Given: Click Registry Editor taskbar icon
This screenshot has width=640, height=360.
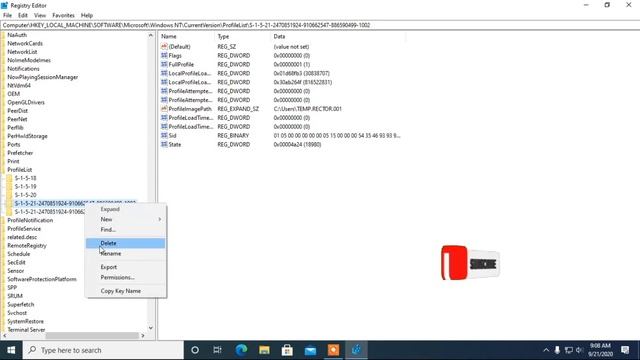Looking at the screenshot, I should coord(356,350).
